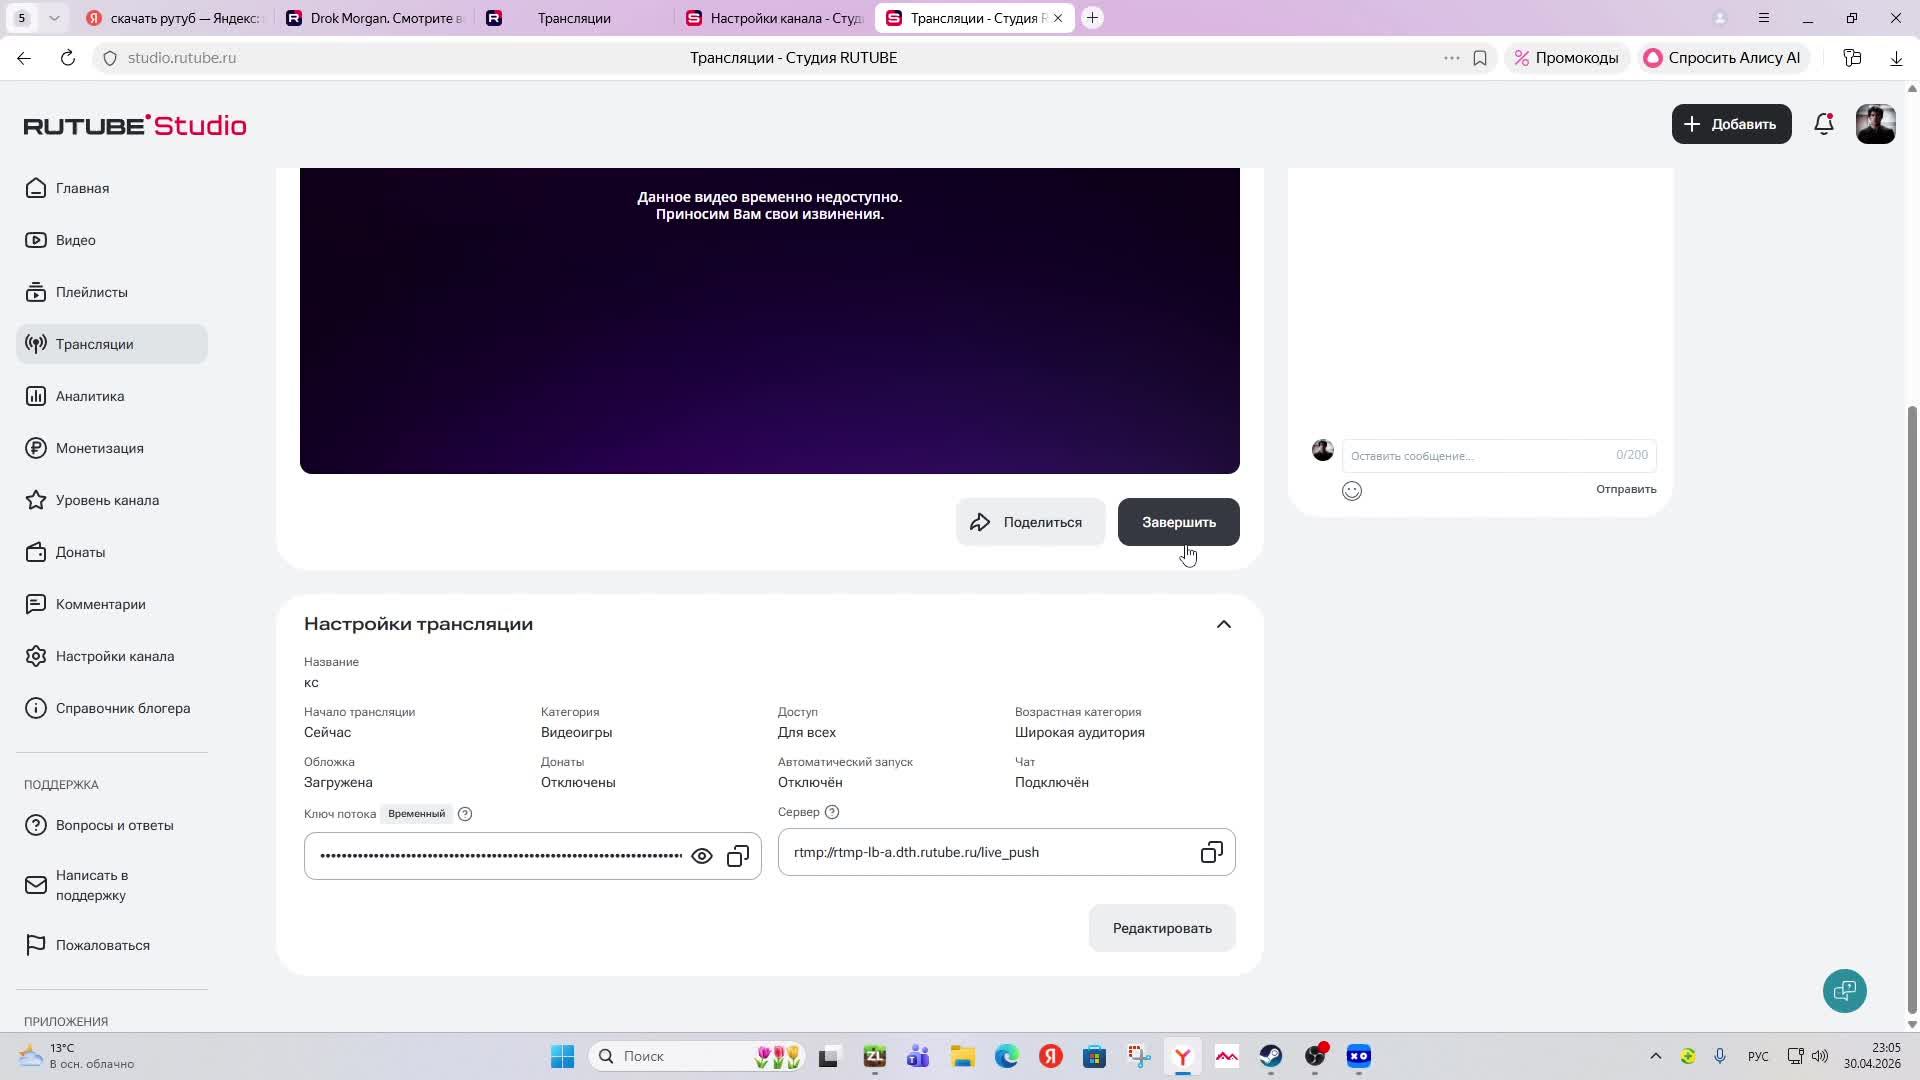The image size is (1920, 1080).
Task: Click the stream key help icon
Action: [465, 814]
